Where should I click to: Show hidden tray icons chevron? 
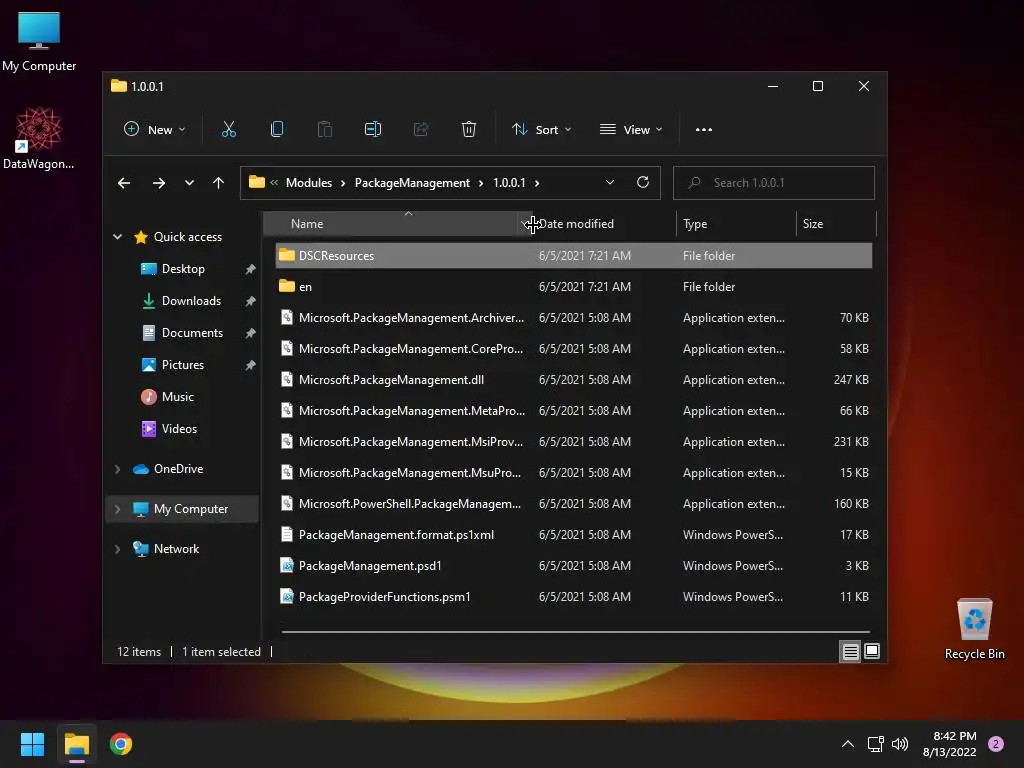click(x=848, y=744)
